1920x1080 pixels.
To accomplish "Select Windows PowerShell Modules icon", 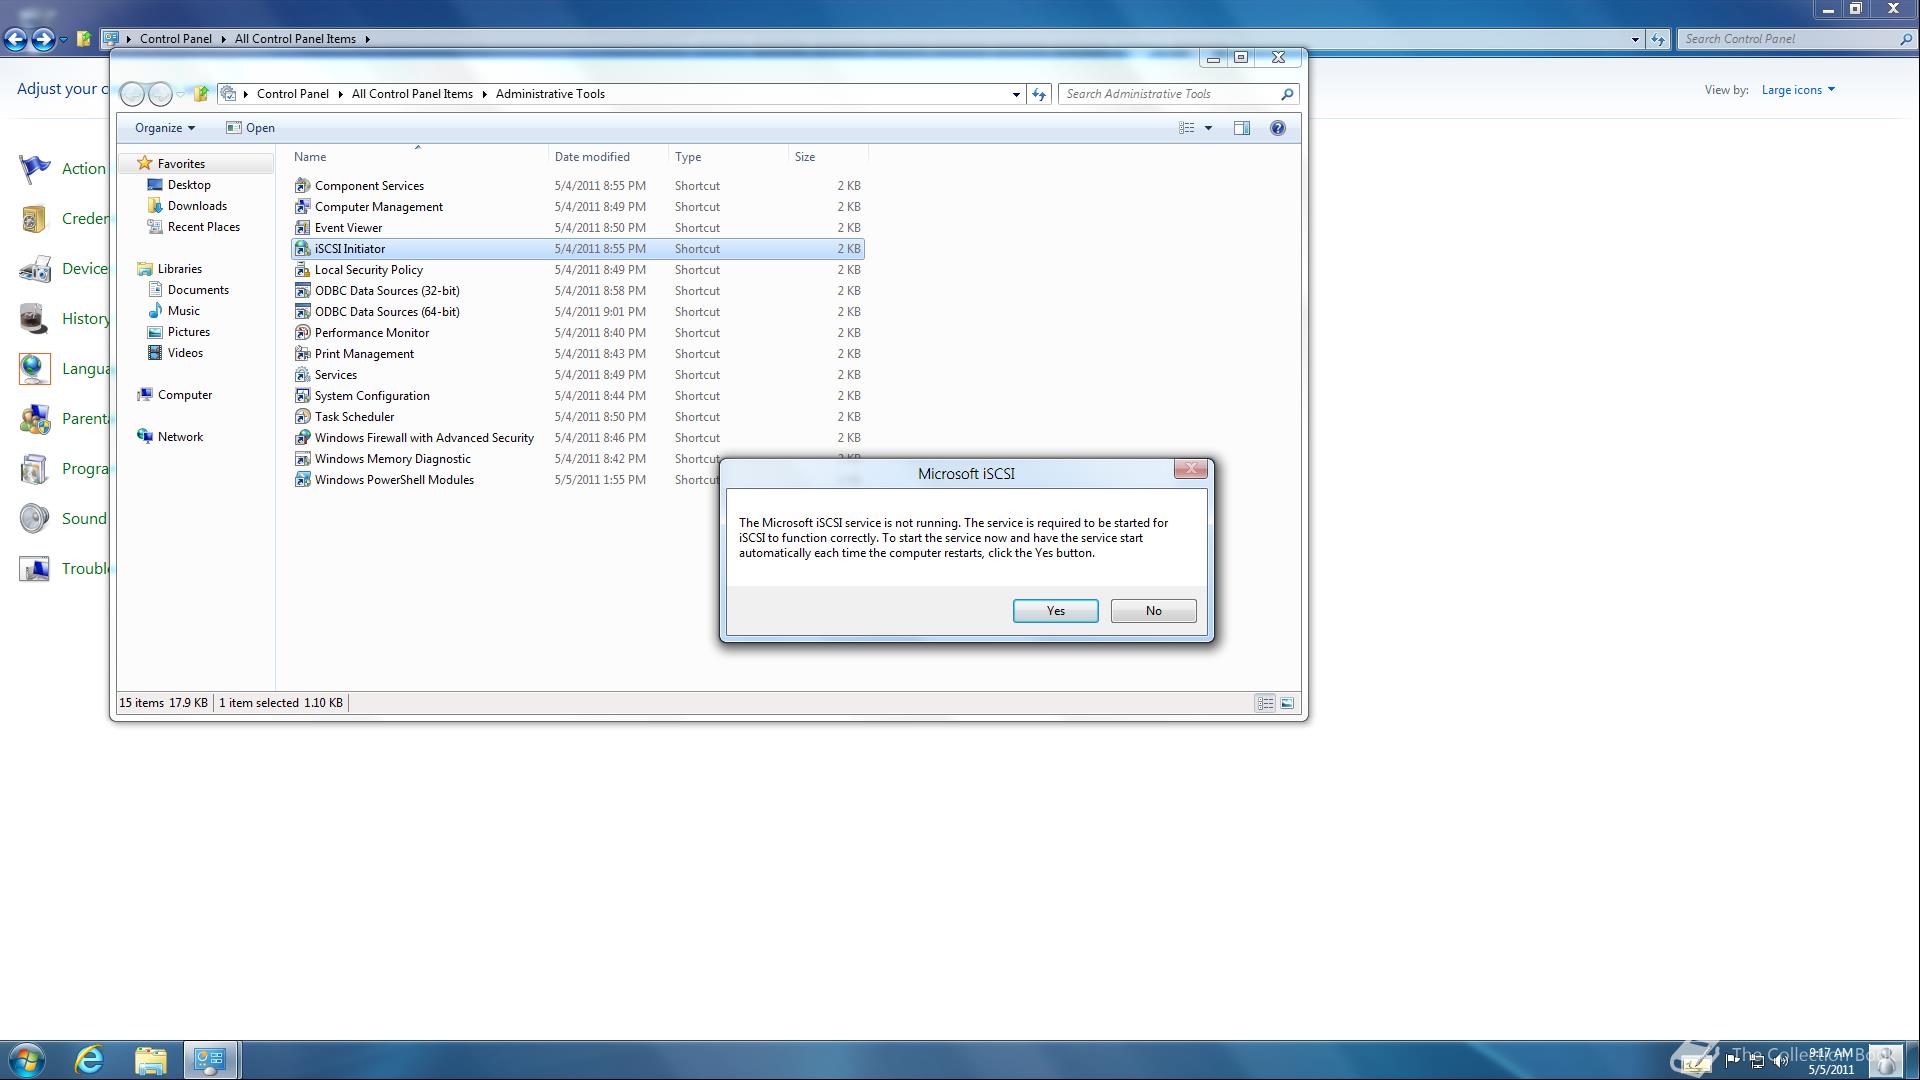I will pos(302,480).
